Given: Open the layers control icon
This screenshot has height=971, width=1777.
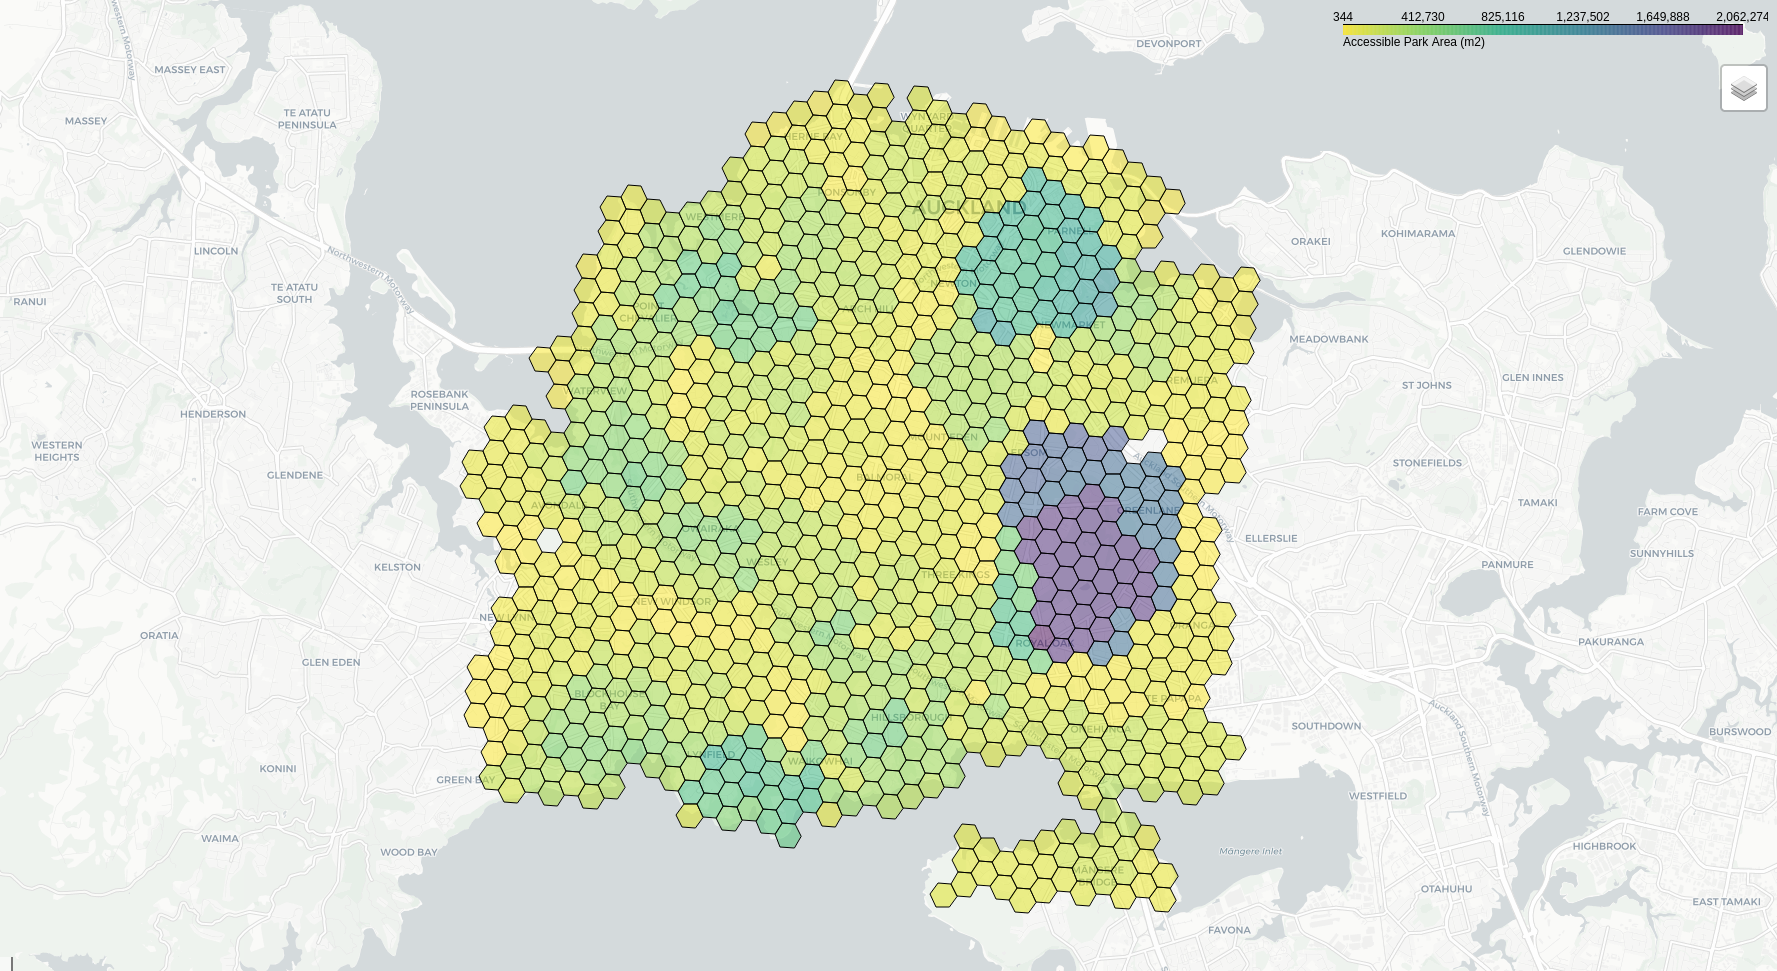Looking at the screenshot, I should click(1743, 89).
